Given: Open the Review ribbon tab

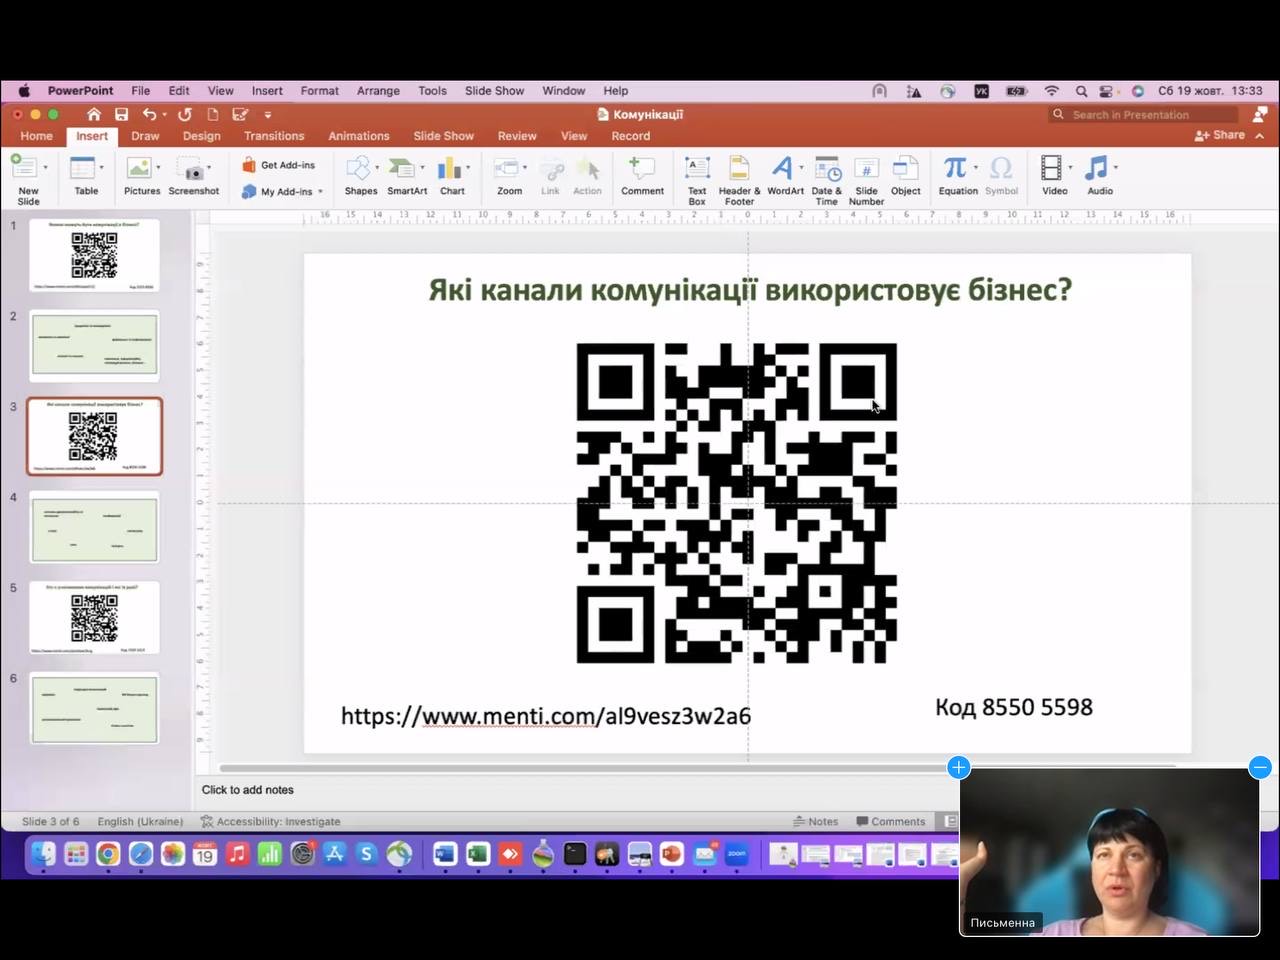Looking at the screenshot, I should pos(517,136).
